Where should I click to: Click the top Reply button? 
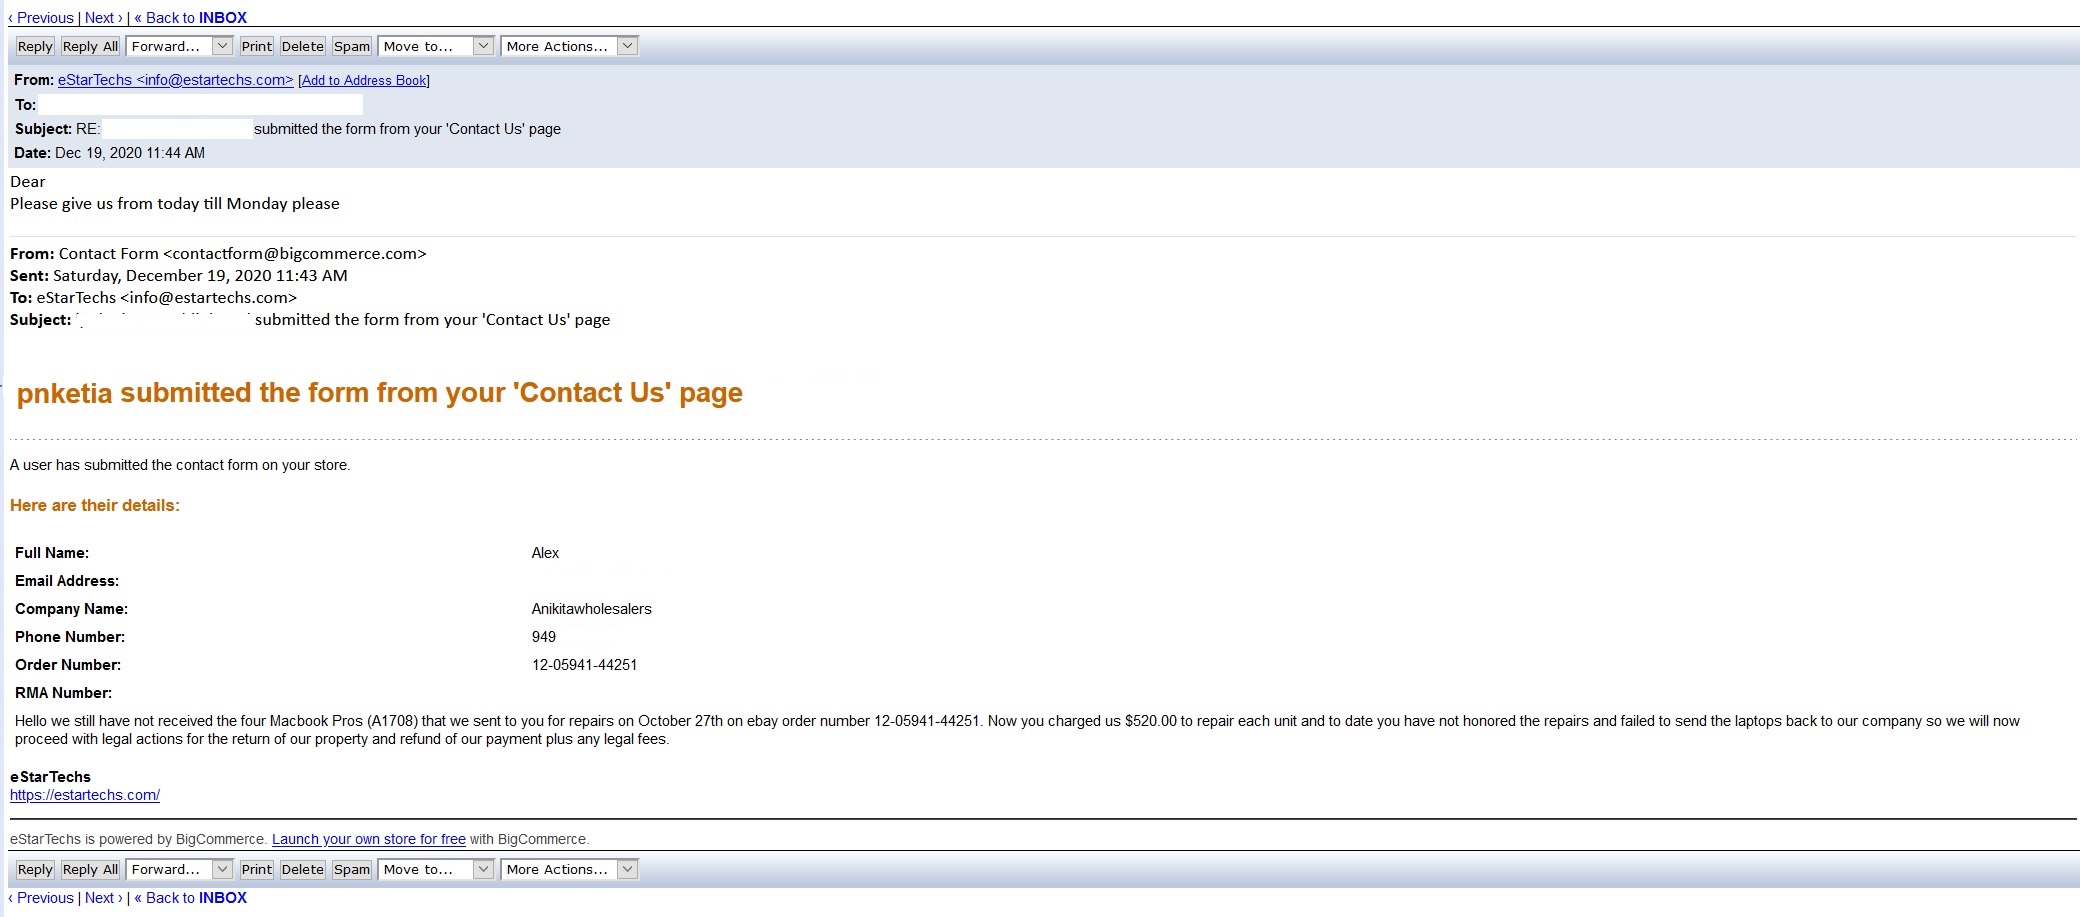tap(35, 46)
